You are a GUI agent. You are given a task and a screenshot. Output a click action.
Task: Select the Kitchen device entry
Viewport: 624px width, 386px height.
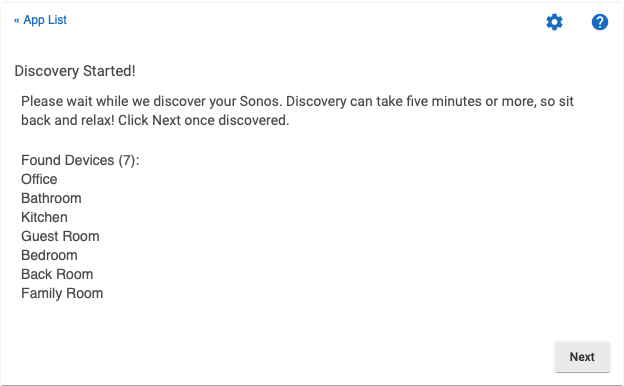pyautogui.click(x=44, y=217)
